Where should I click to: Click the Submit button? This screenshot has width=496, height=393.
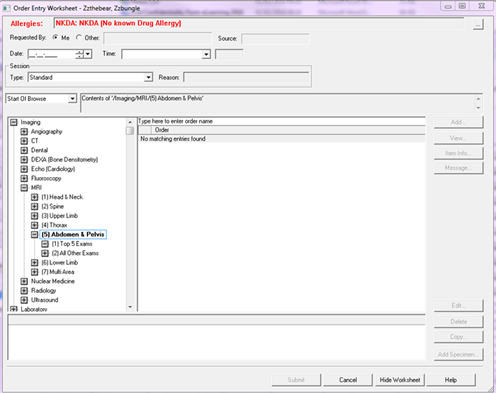(296, 380)
